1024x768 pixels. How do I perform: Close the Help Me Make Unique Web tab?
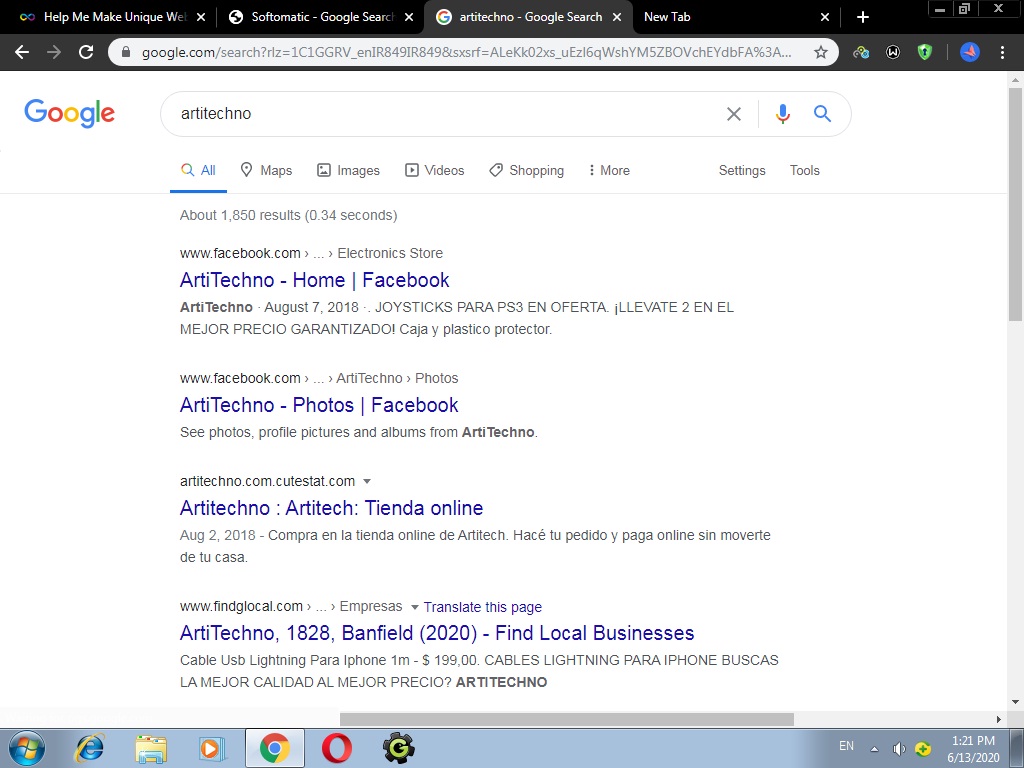click(x=201, y=17)
